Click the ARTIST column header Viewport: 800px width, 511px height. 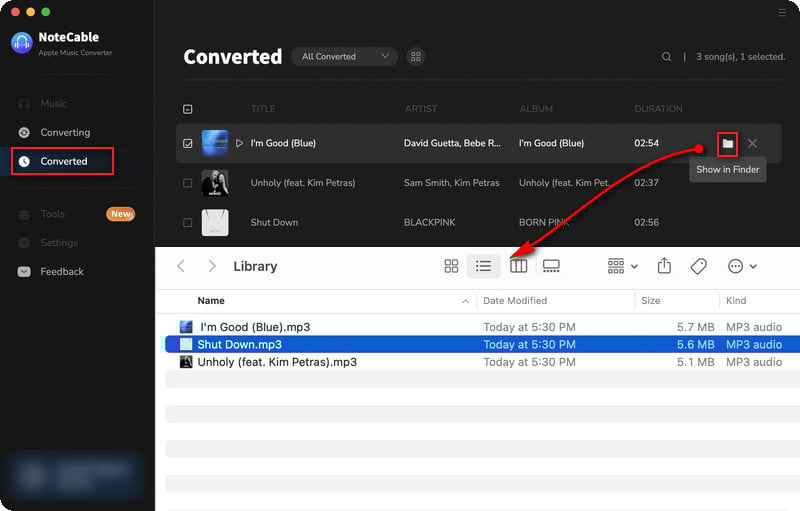420,109
